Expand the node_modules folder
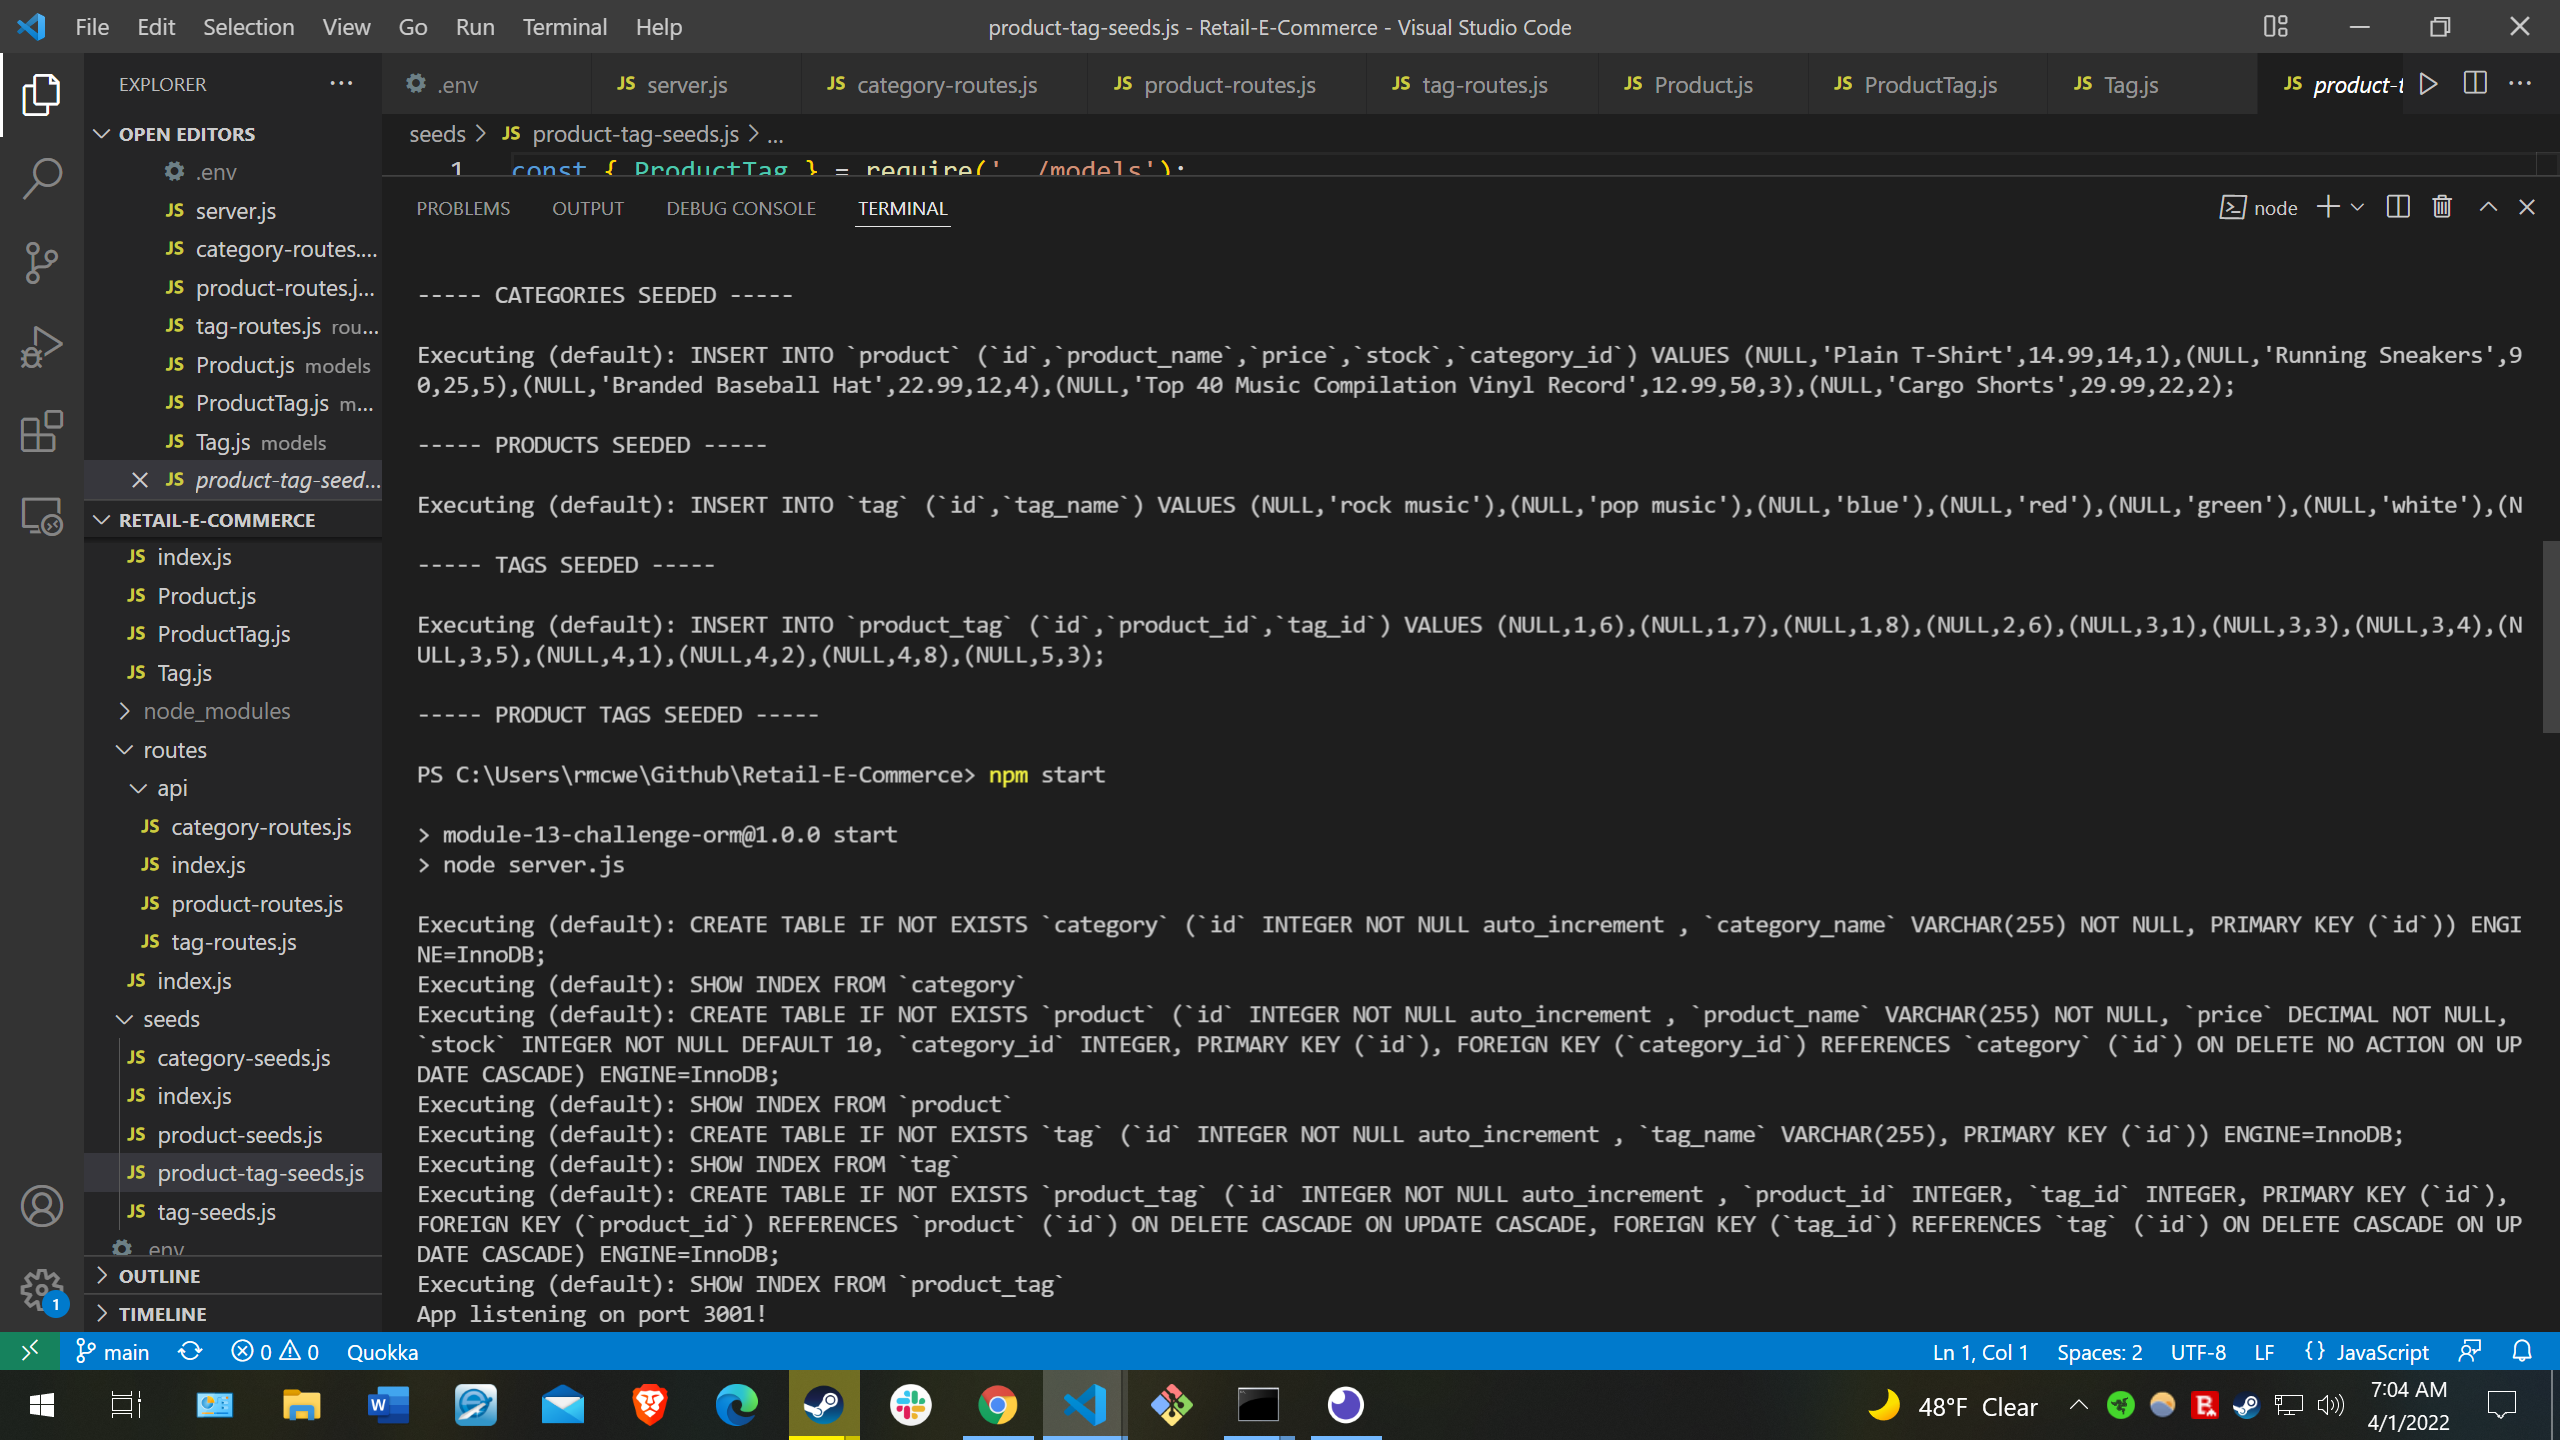 tap(216, 711)
